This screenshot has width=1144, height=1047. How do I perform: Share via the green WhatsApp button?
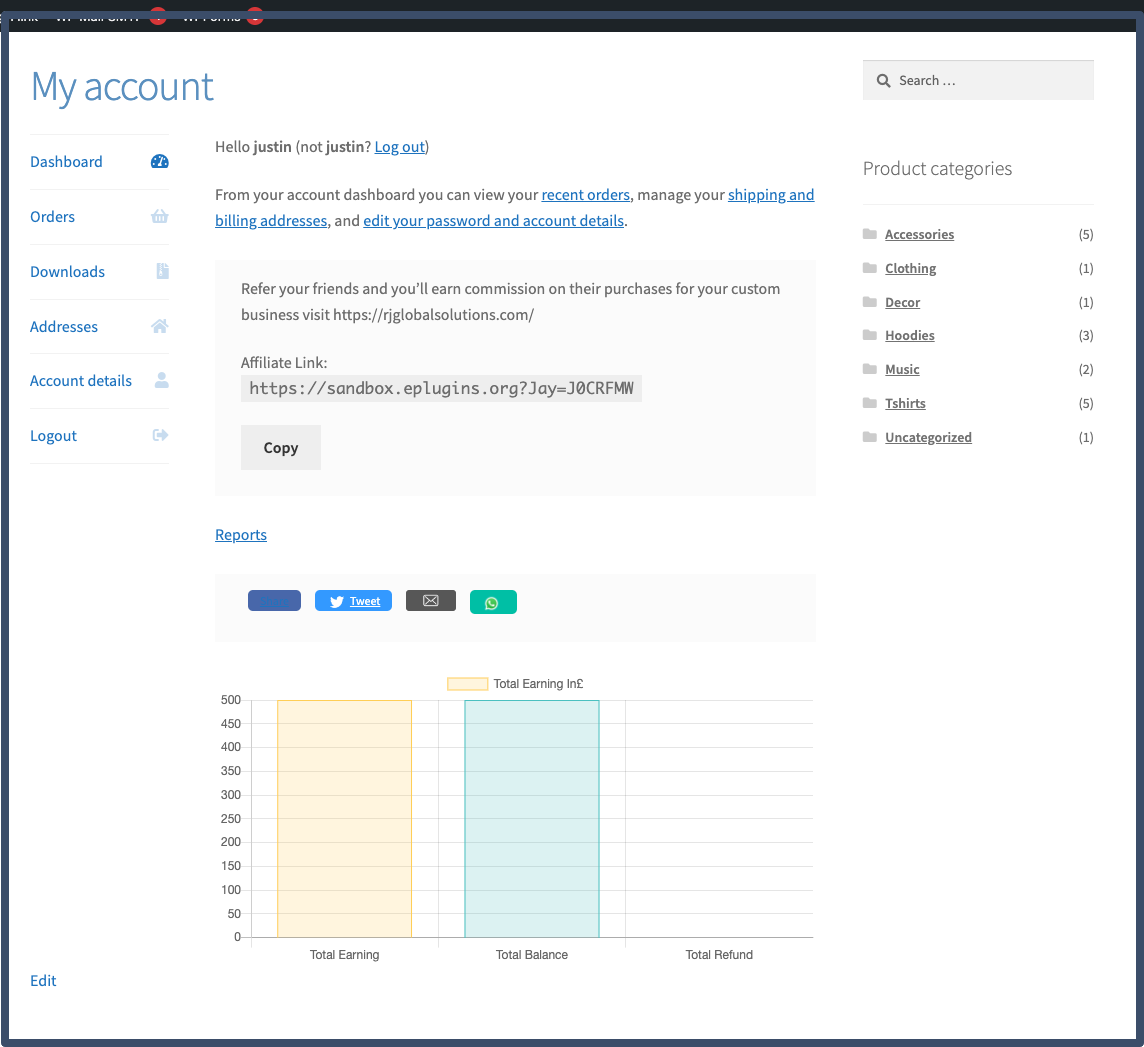tap(493, 603)
